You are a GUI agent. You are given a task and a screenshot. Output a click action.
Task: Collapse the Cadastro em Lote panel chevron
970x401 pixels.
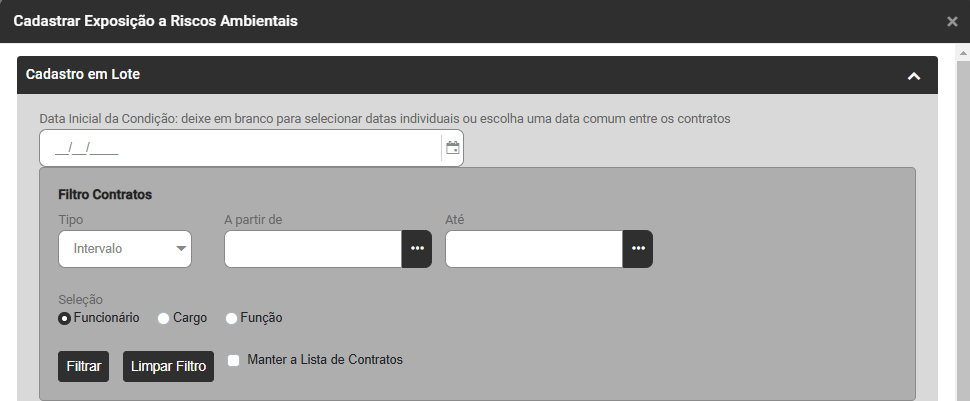tap(913, 76)
